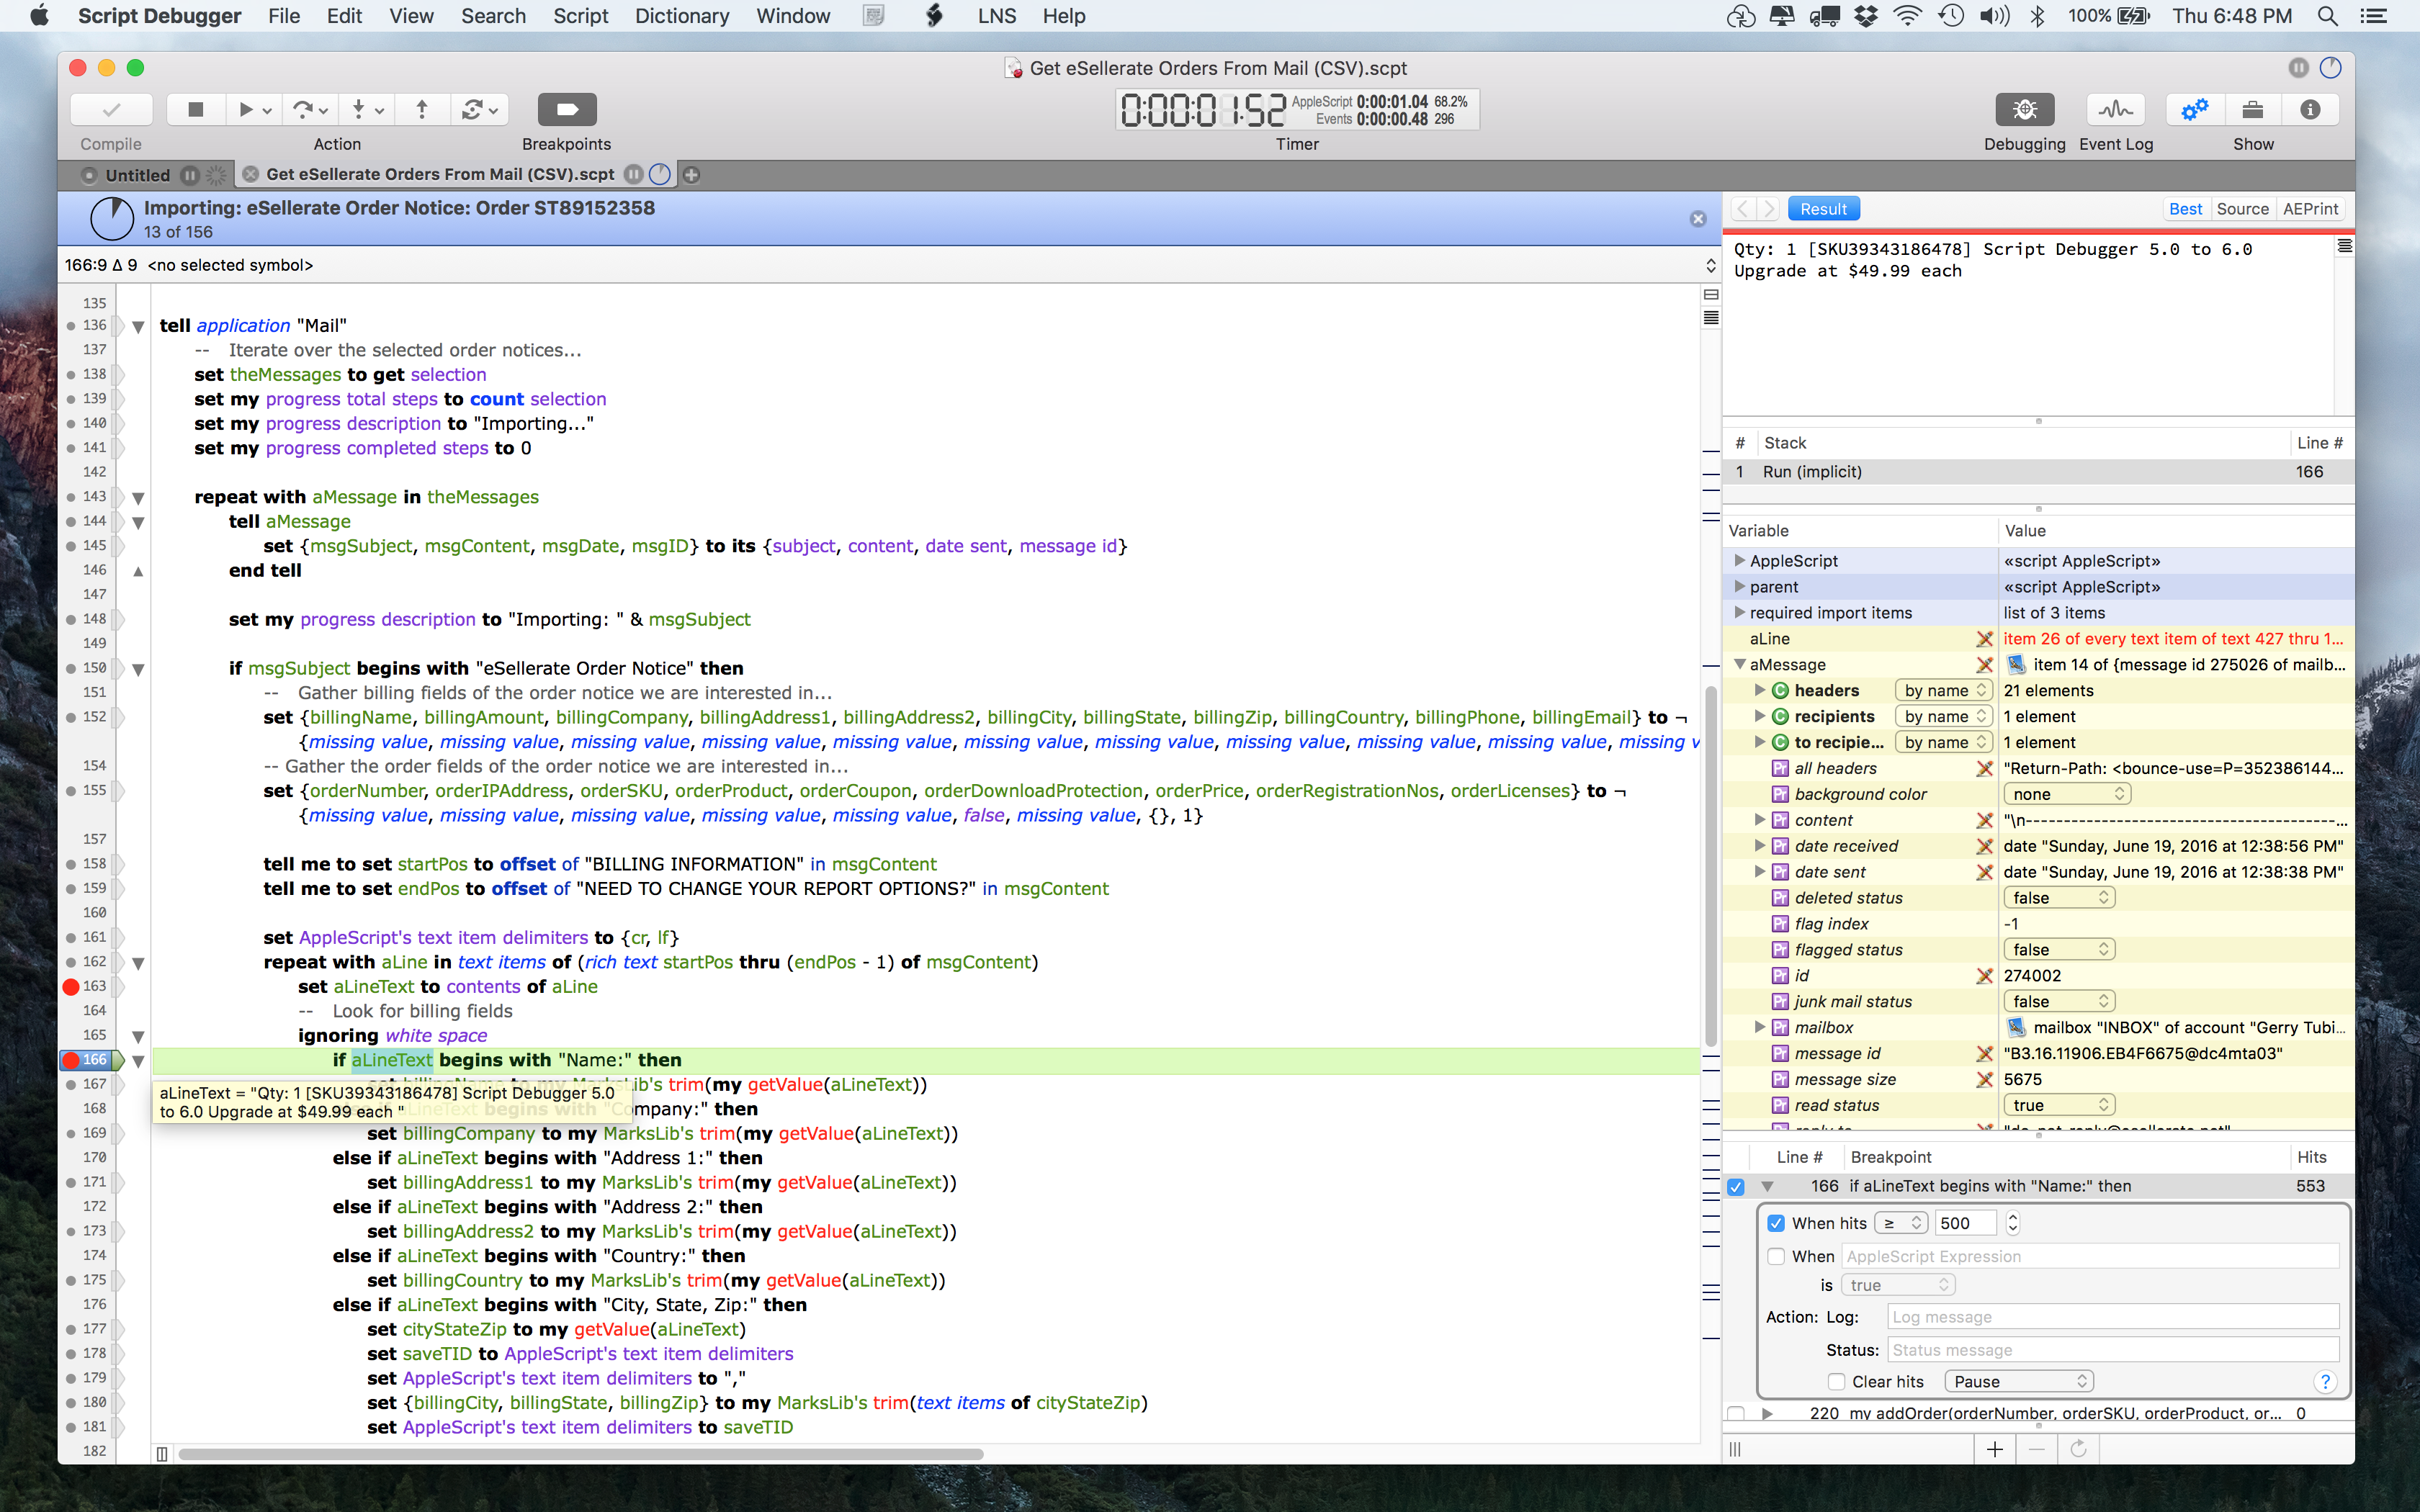Select the Run (implicit) stack frame
The height and width of the screenshot is (1512, 2420).
pyautogui.click(x=2038, y=471)
